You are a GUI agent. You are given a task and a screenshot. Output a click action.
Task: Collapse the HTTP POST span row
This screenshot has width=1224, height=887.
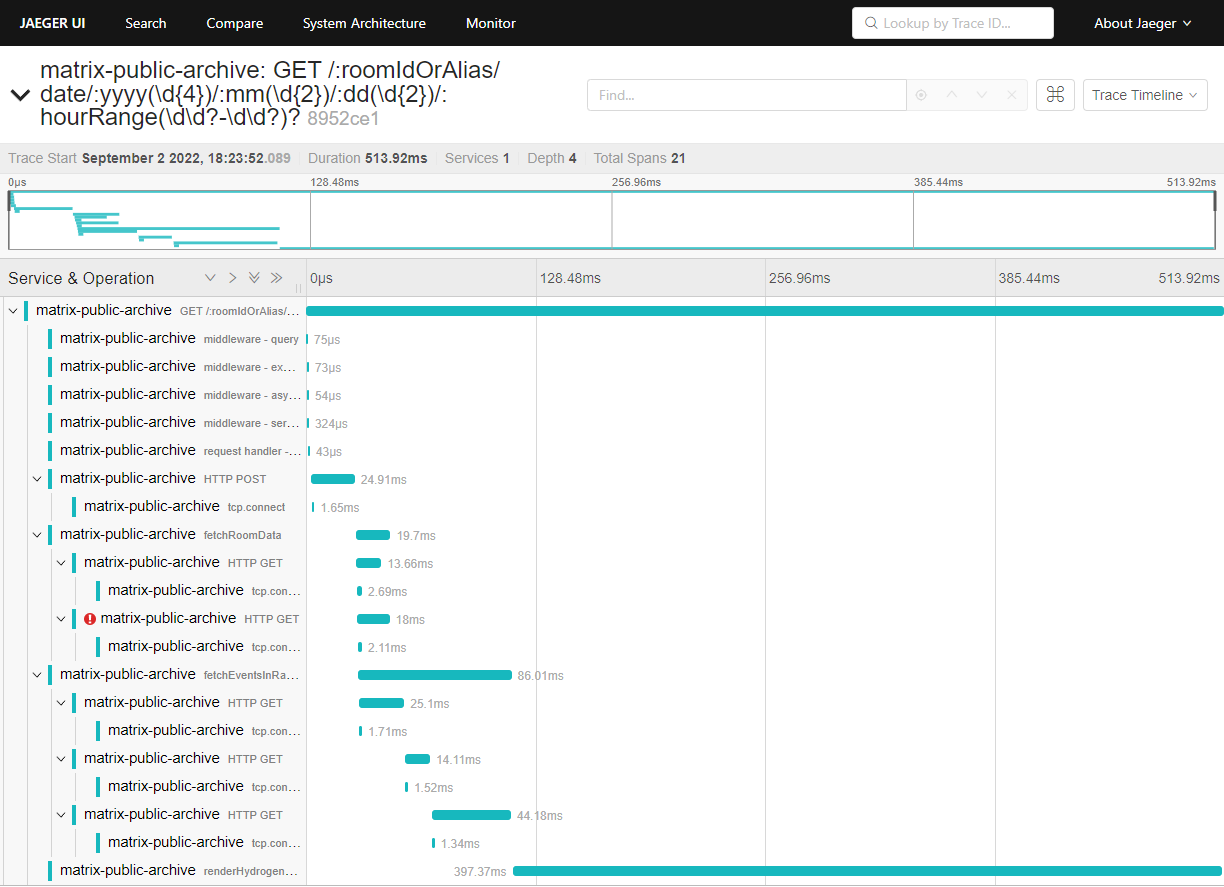click(x=37, y=479)
